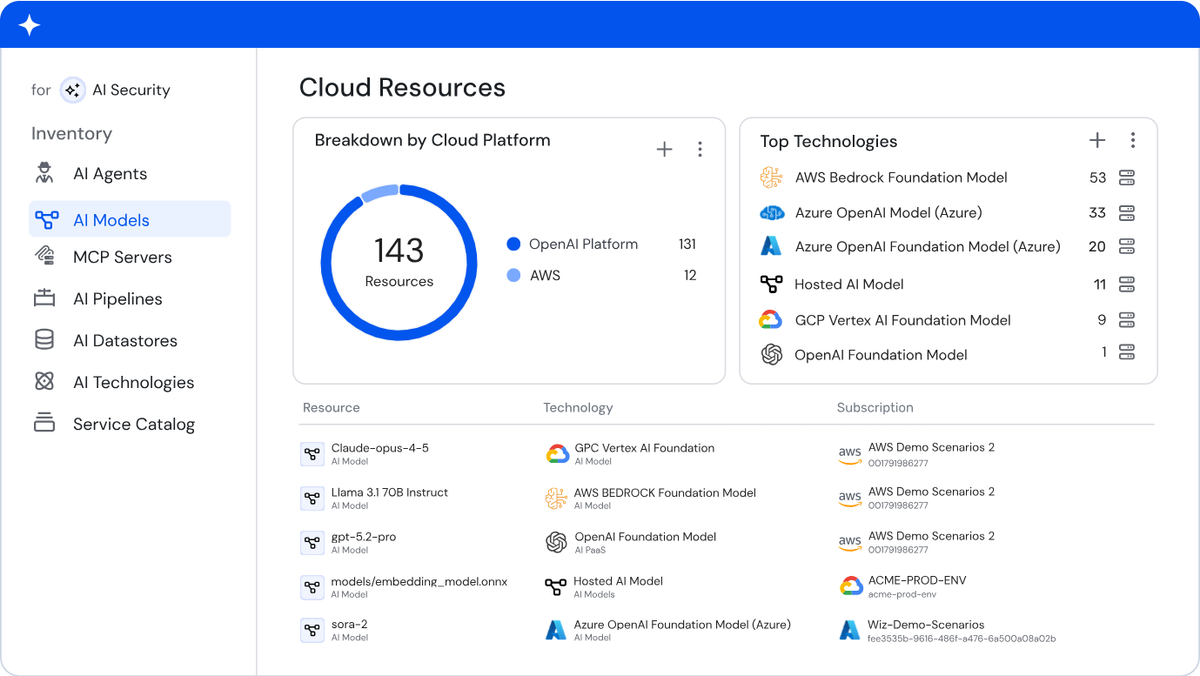Click the AI Agents sidebar icon
Screen dimensions: 1200x676
pos(45,173)
